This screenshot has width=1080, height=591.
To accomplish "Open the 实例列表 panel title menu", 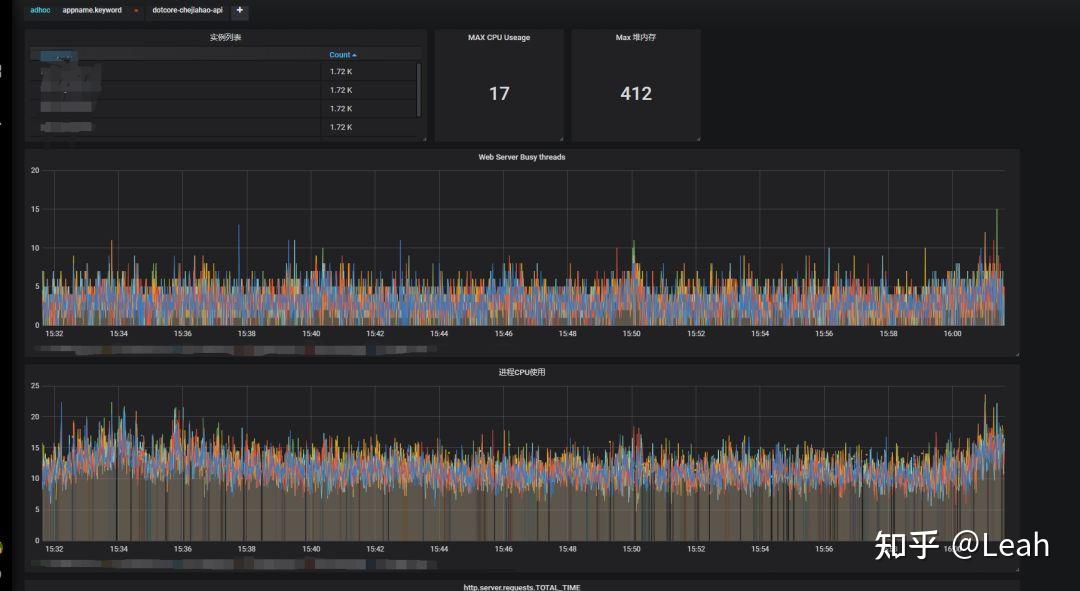I will point(225,37).
